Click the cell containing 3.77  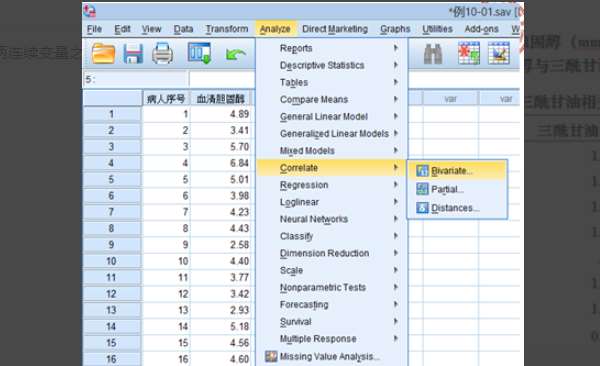pos(221,277)
